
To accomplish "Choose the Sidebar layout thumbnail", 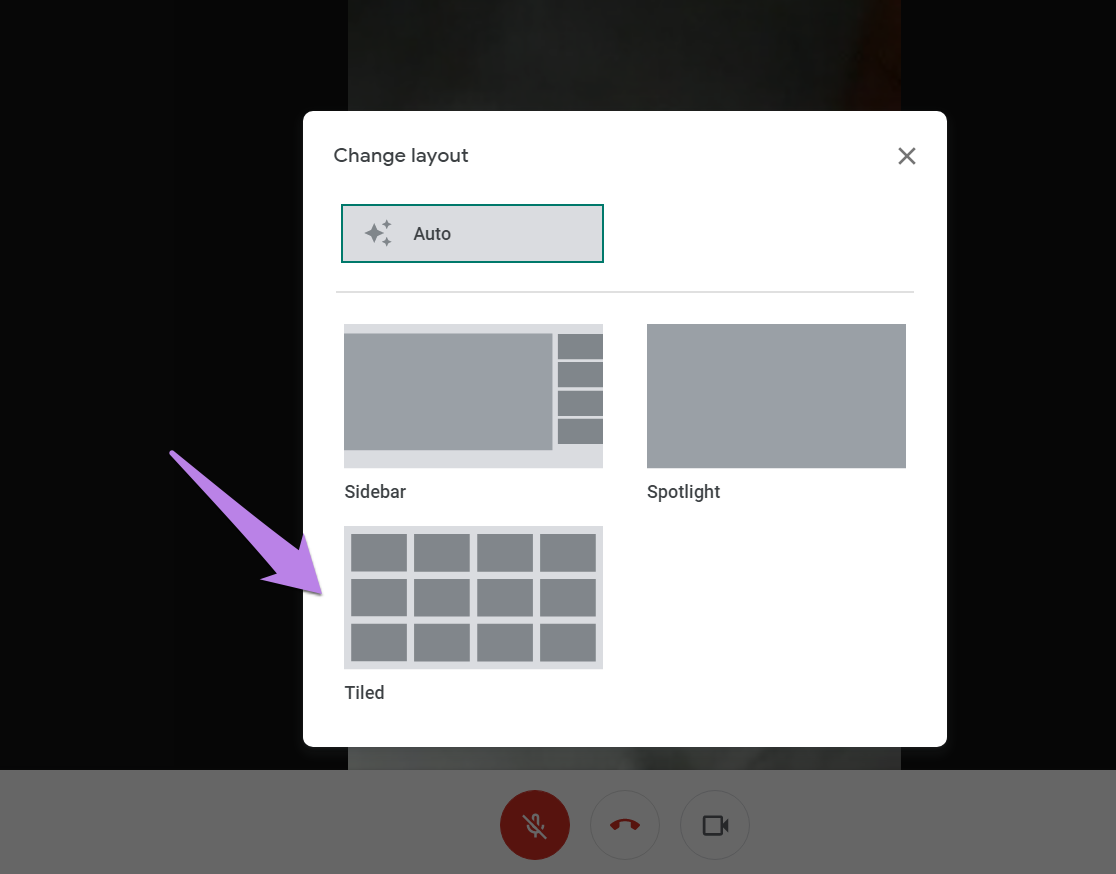I will coord(473,396).
